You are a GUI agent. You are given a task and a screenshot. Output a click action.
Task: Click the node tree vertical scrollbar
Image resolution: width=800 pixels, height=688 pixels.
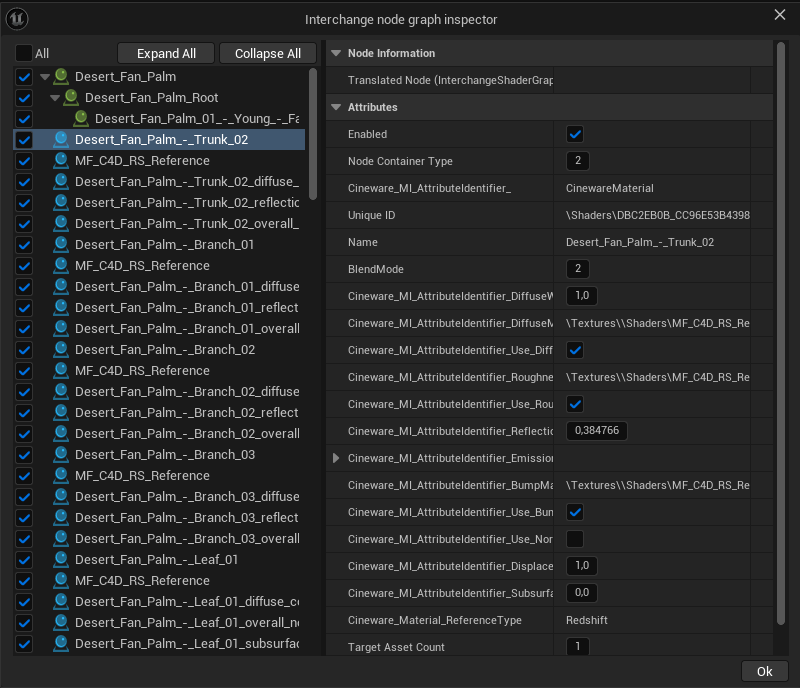coord(314,135)
